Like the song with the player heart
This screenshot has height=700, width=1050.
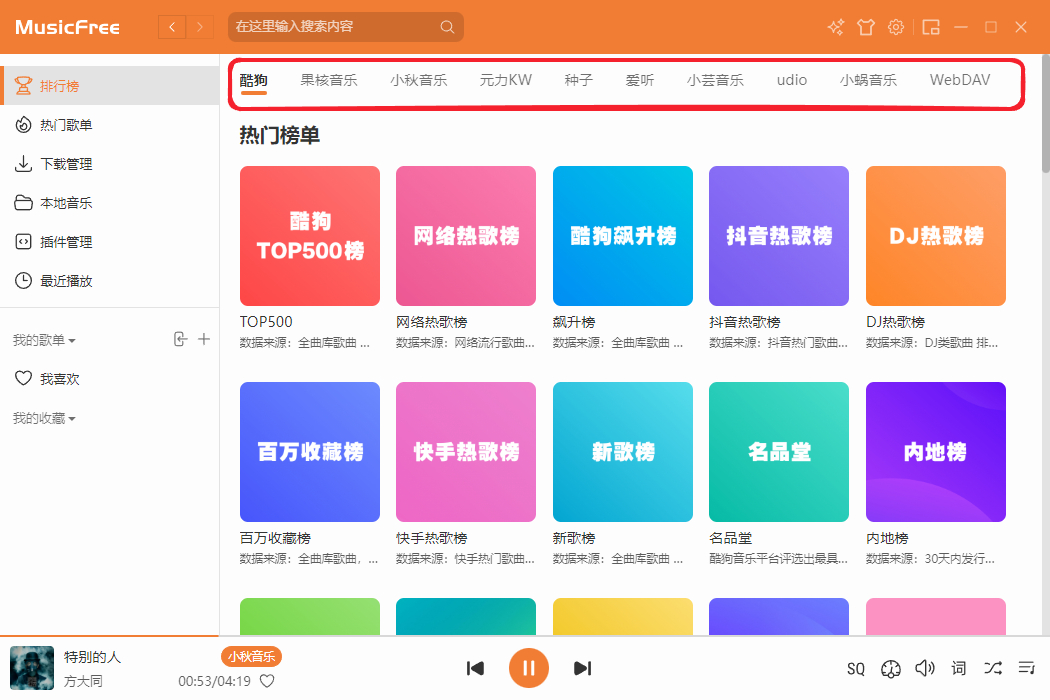(x=267, y=681)
